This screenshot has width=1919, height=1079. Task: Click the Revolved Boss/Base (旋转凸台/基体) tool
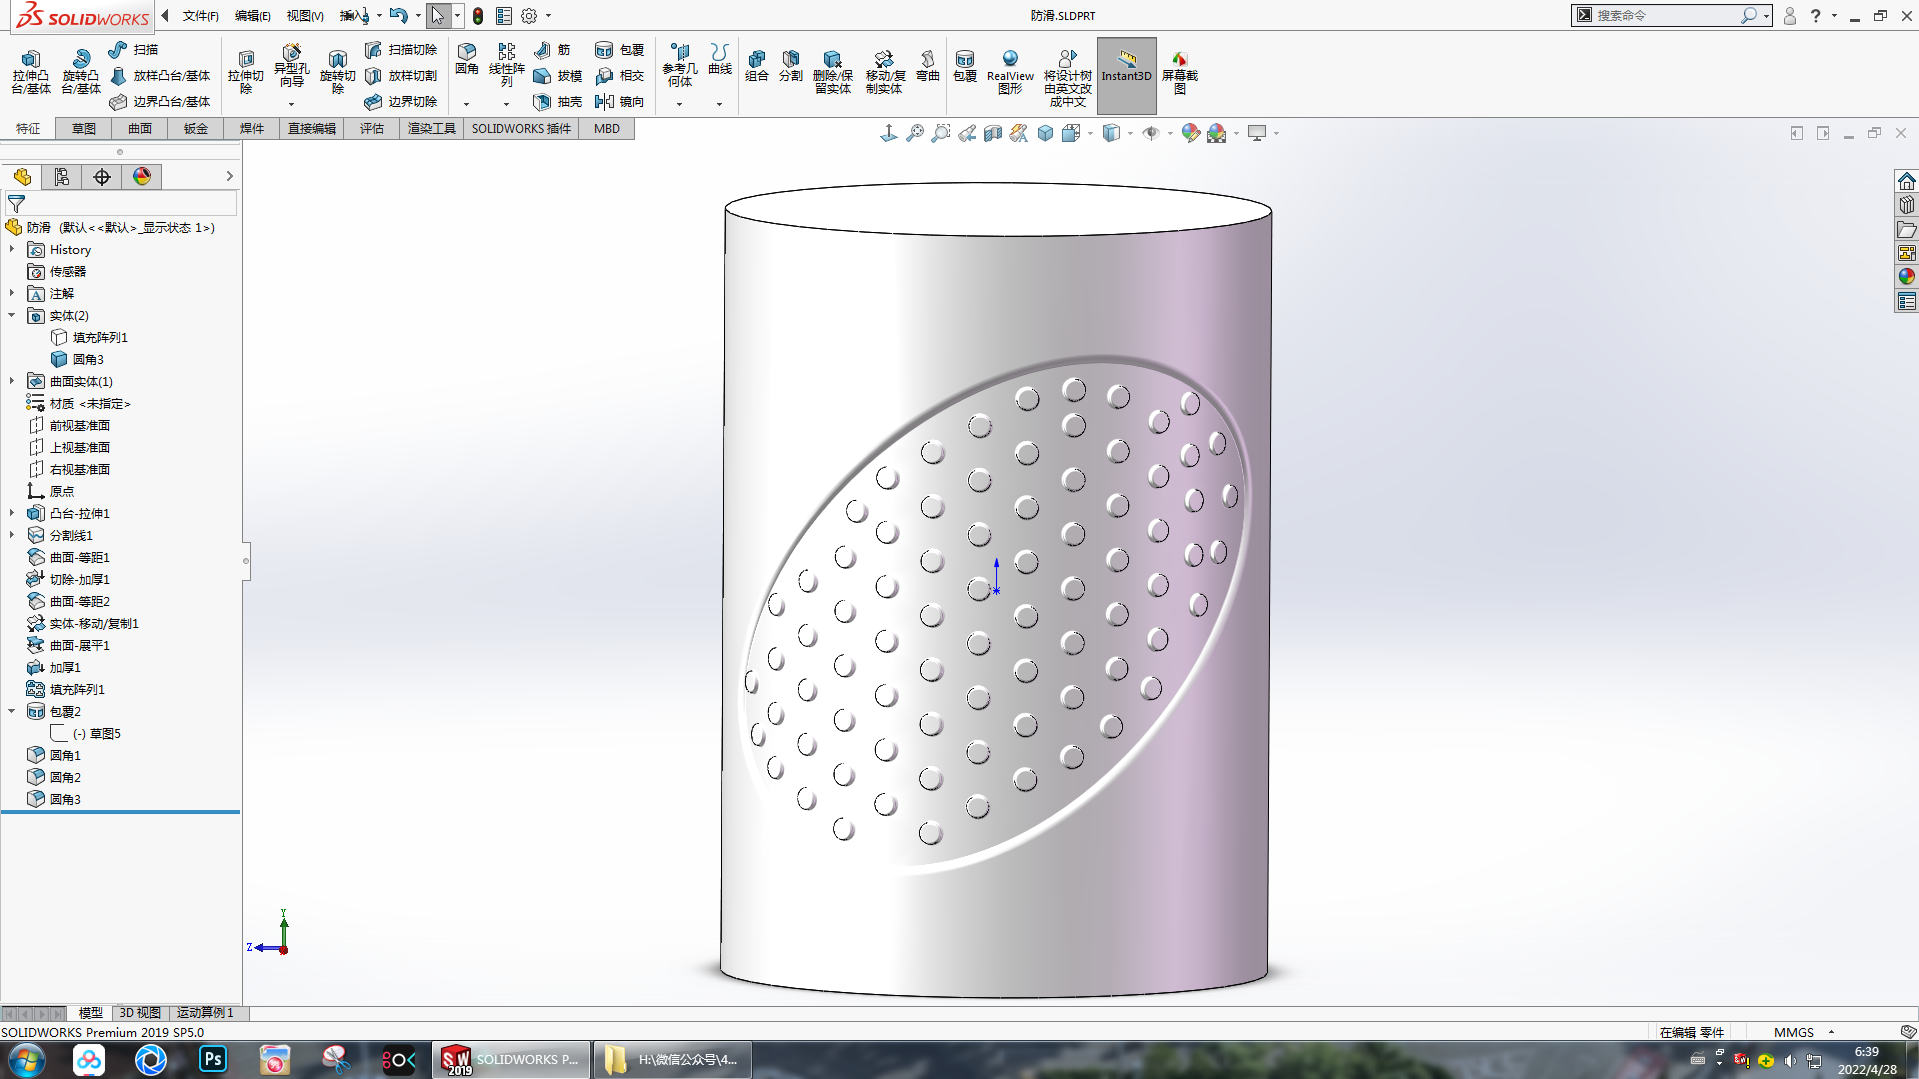(x=80, y=72)
